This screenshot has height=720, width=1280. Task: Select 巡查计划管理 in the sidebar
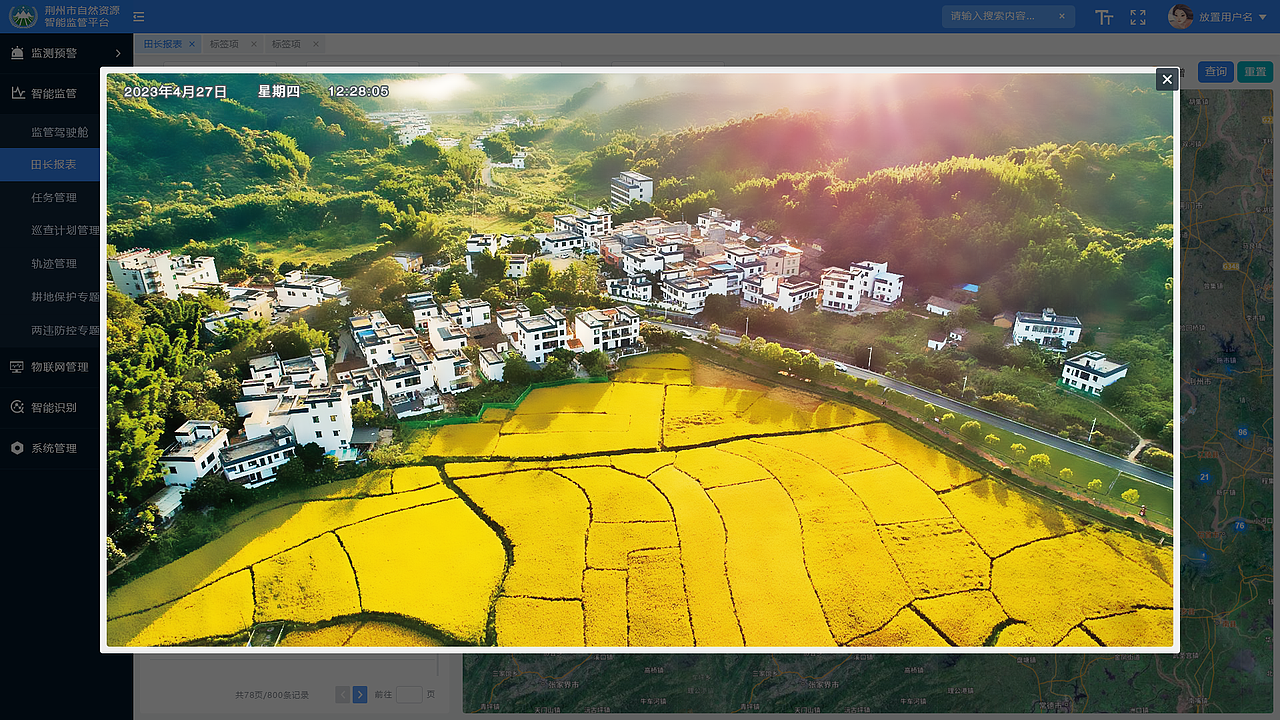(x=66, y=231)
